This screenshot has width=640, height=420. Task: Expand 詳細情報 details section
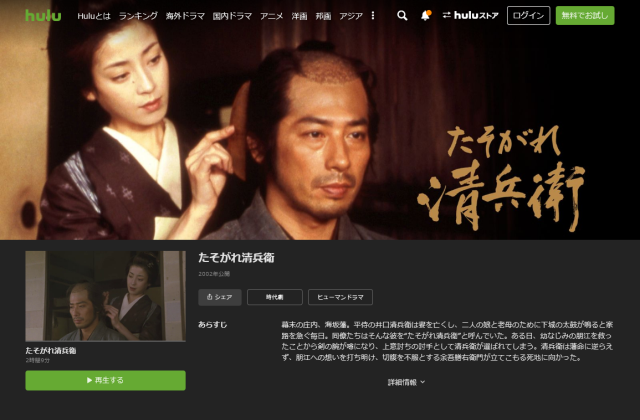[406, 382]
